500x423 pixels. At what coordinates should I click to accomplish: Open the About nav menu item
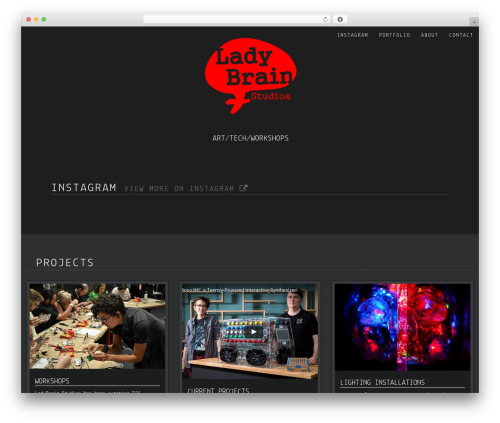click(429, 35)
